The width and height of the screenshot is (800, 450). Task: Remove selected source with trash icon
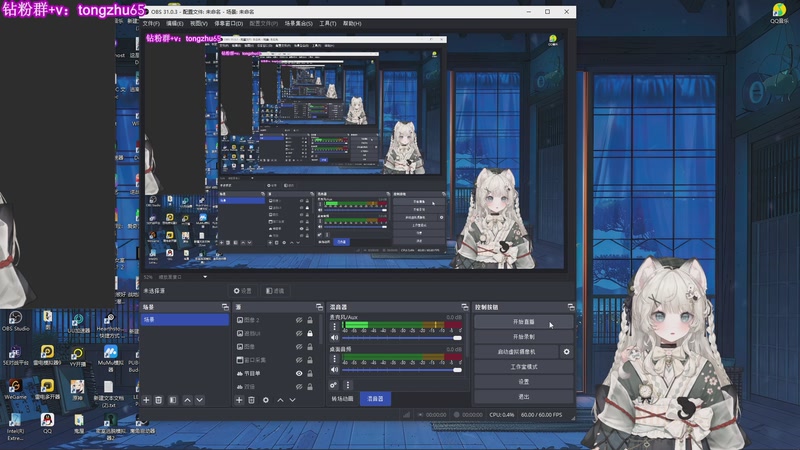pos(252,400)
